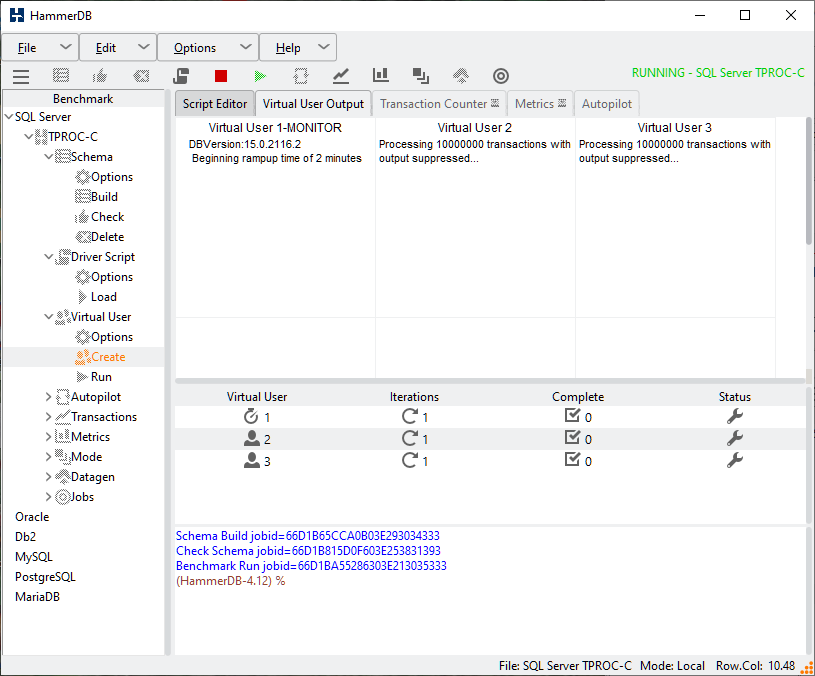Select the PostgreSQL database entry
The width and height of the screenshot is (815, 676).
(45, 577)
